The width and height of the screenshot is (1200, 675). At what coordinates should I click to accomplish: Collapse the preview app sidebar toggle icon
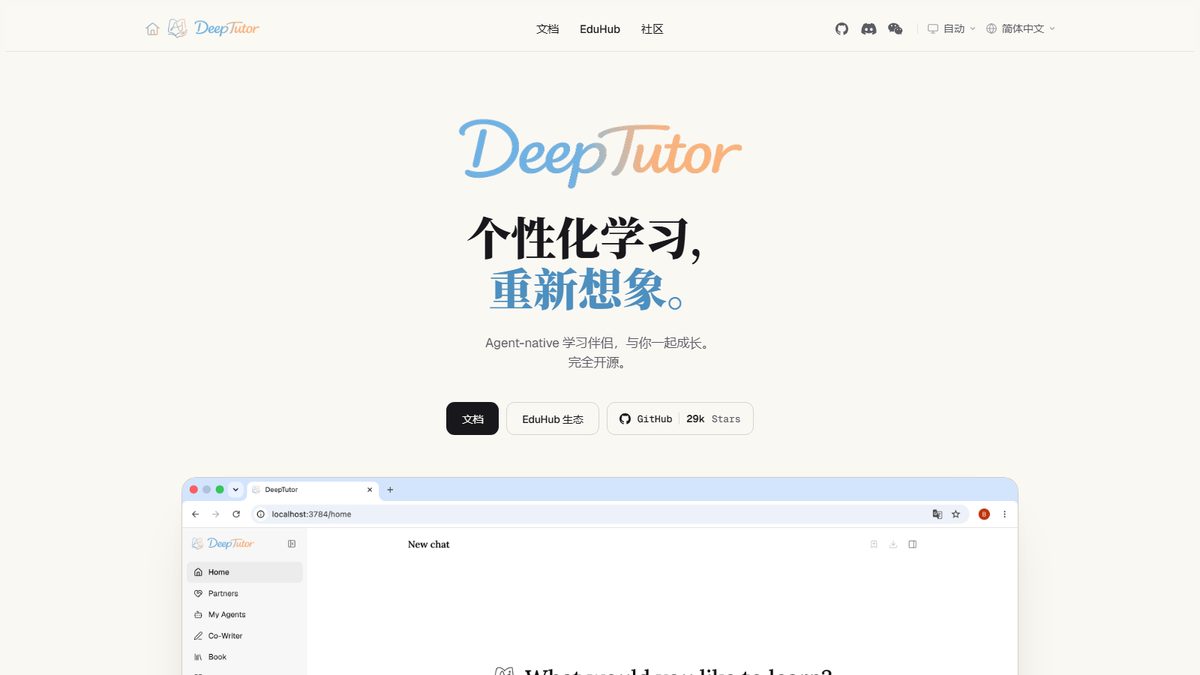292,544
